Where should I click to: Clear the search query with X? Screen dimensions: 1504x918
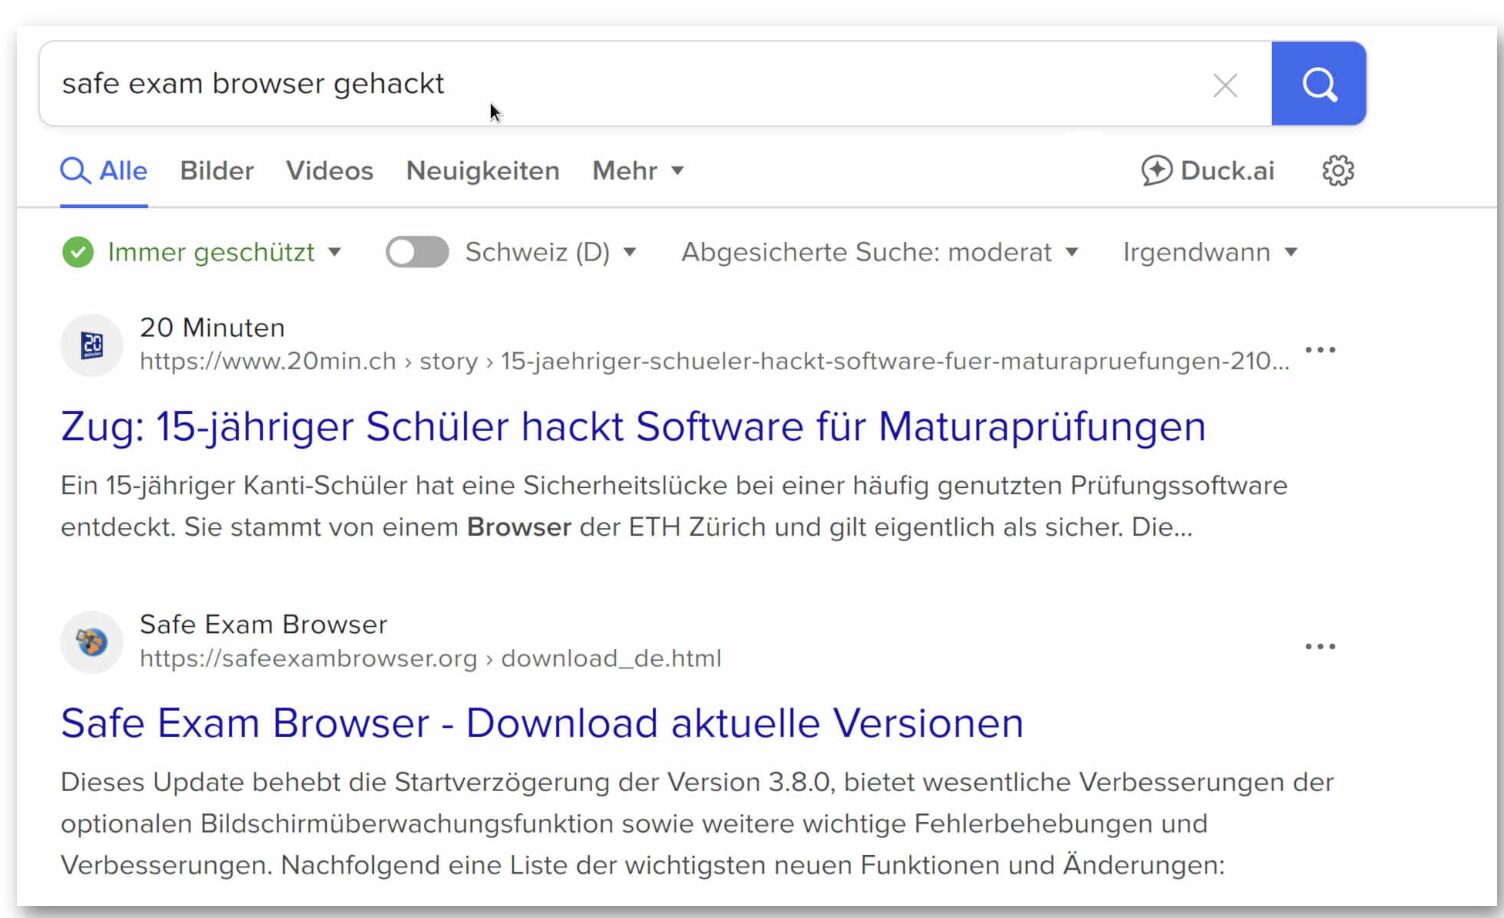[1225, 85]
